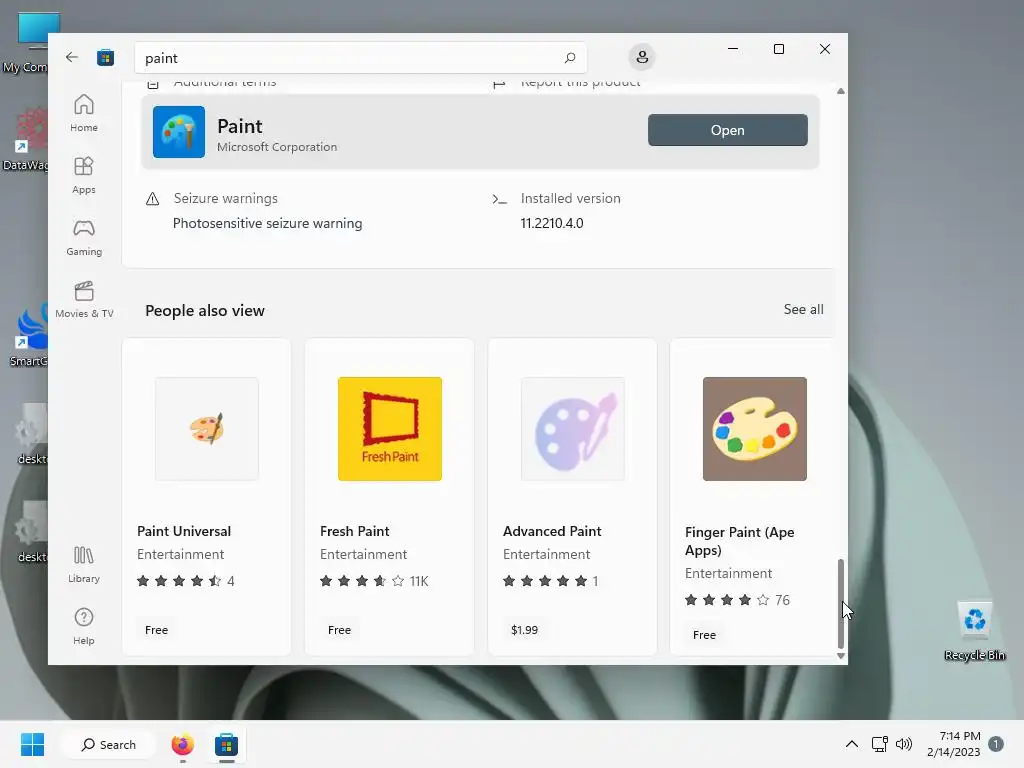The height and width of the screenshot is (768, 1024).
Task: Open notification badge in taskbar
Action: pos(996,744)
